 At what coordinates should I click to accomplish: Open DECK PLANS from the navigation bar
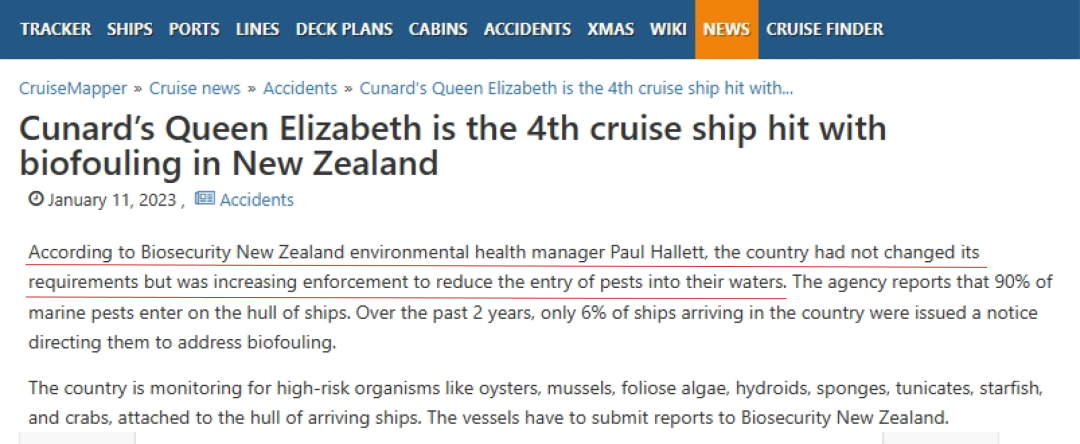point(344,29)
